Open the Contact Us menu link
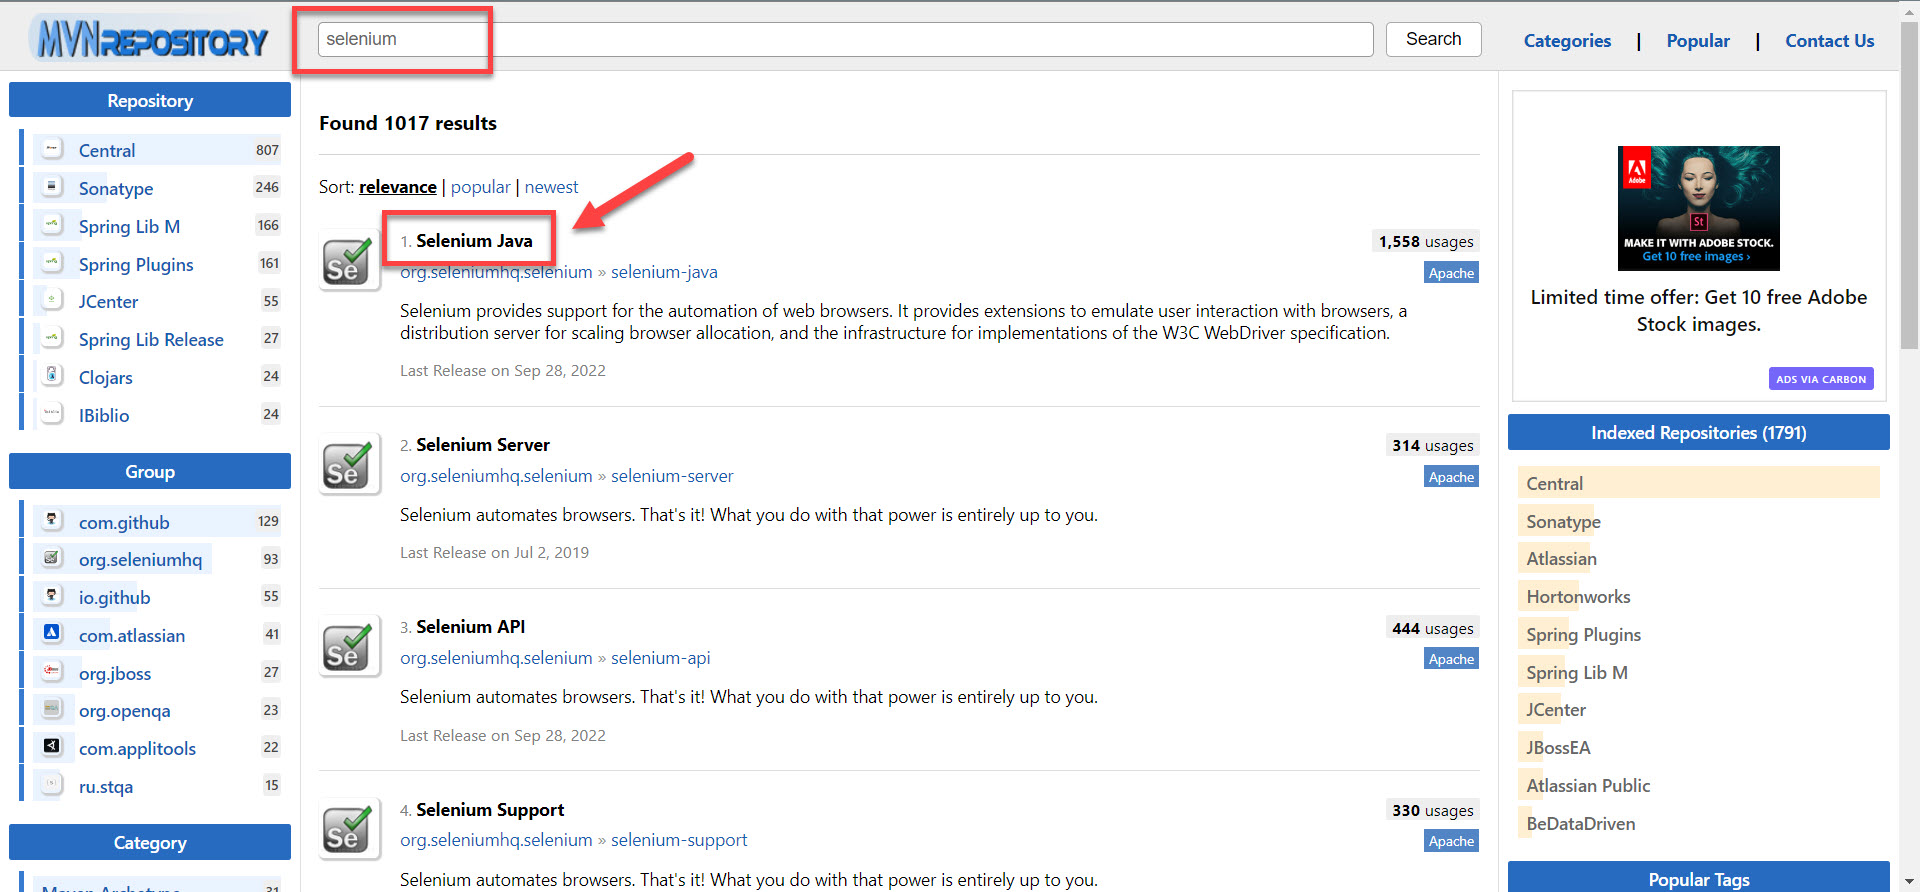This screenshot has height=892, width=1920. (1829, 41)
